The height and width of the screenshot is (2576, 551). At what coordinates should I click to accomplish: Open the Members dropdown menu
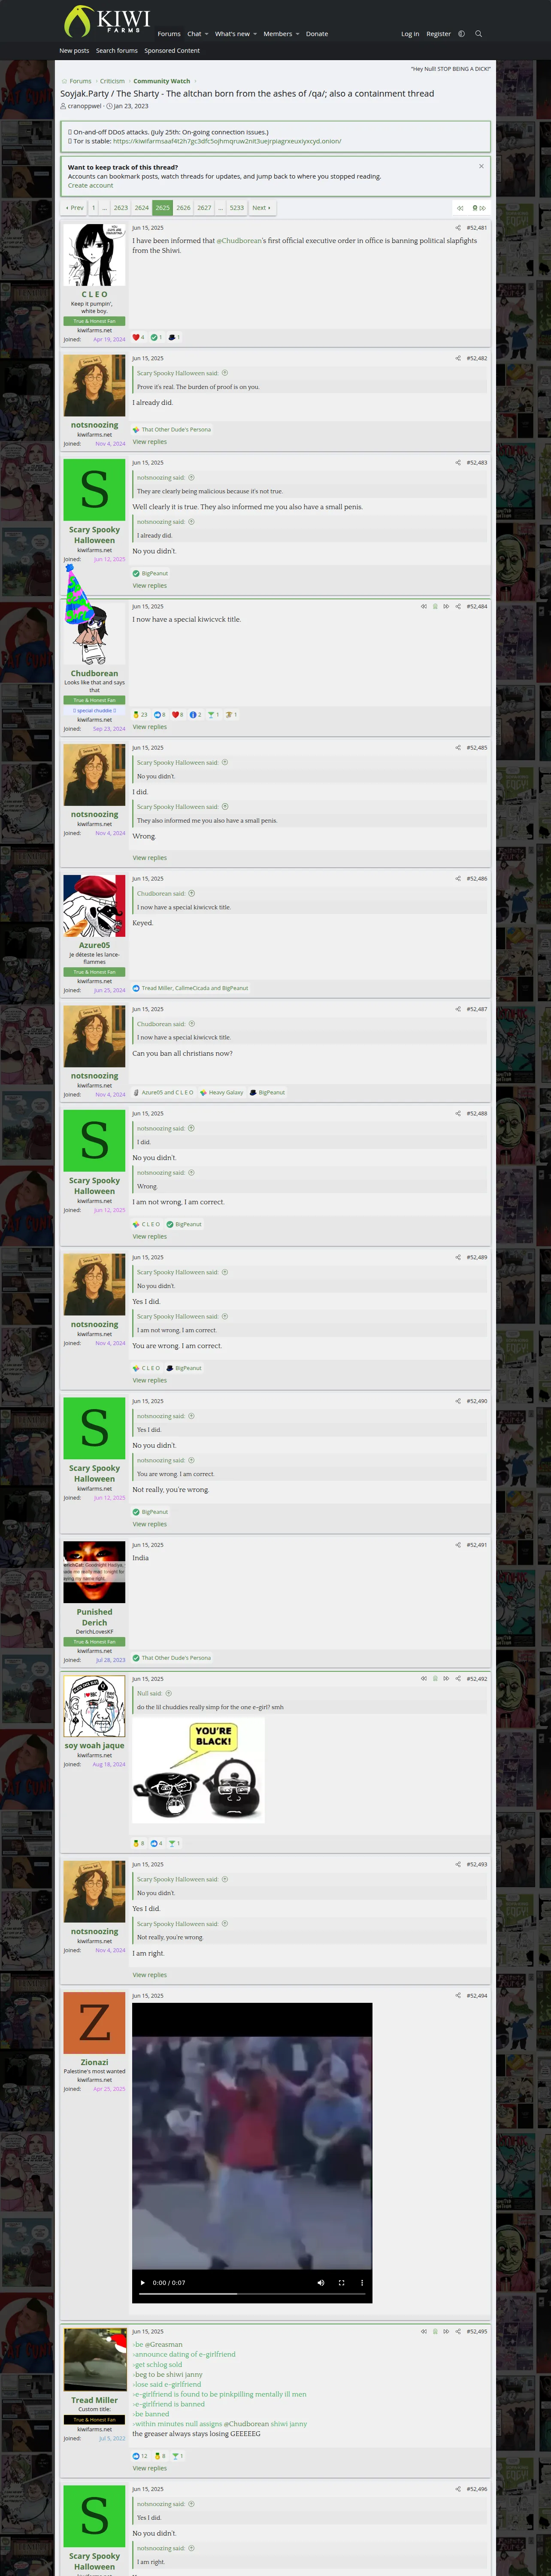click(x=281, y=34)
